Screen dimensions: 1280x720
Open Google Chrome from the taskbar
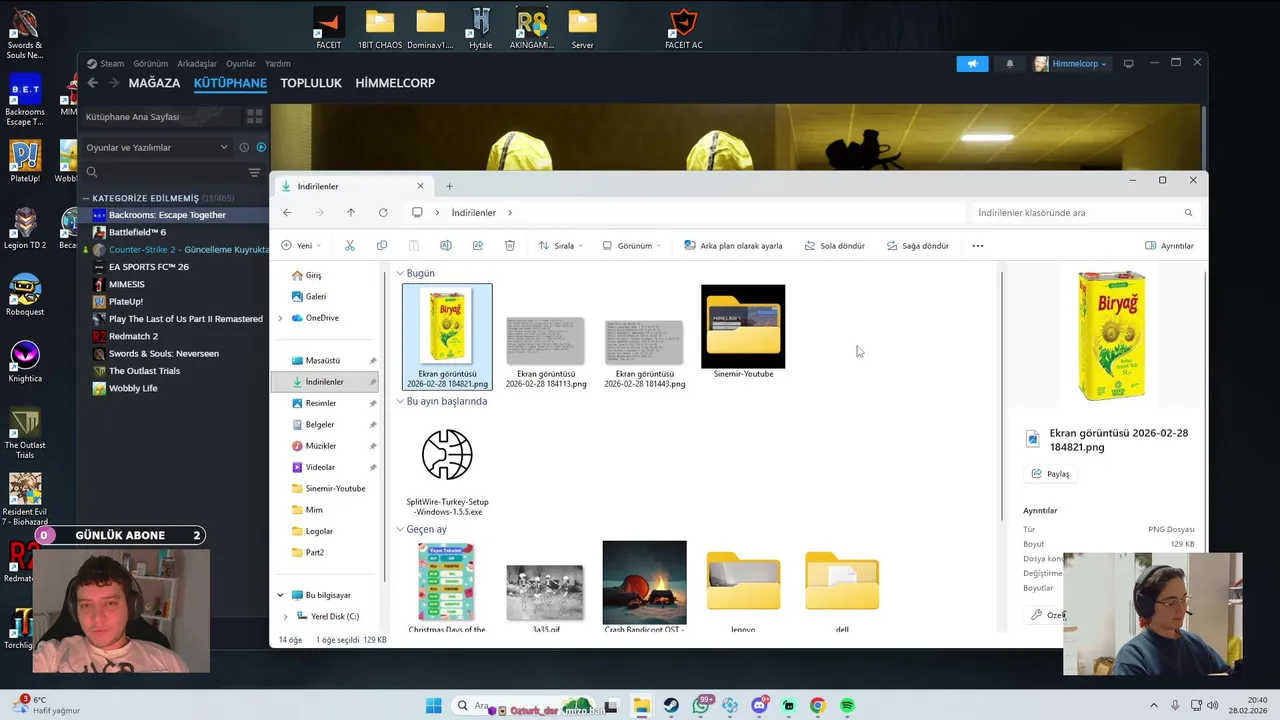817,705
